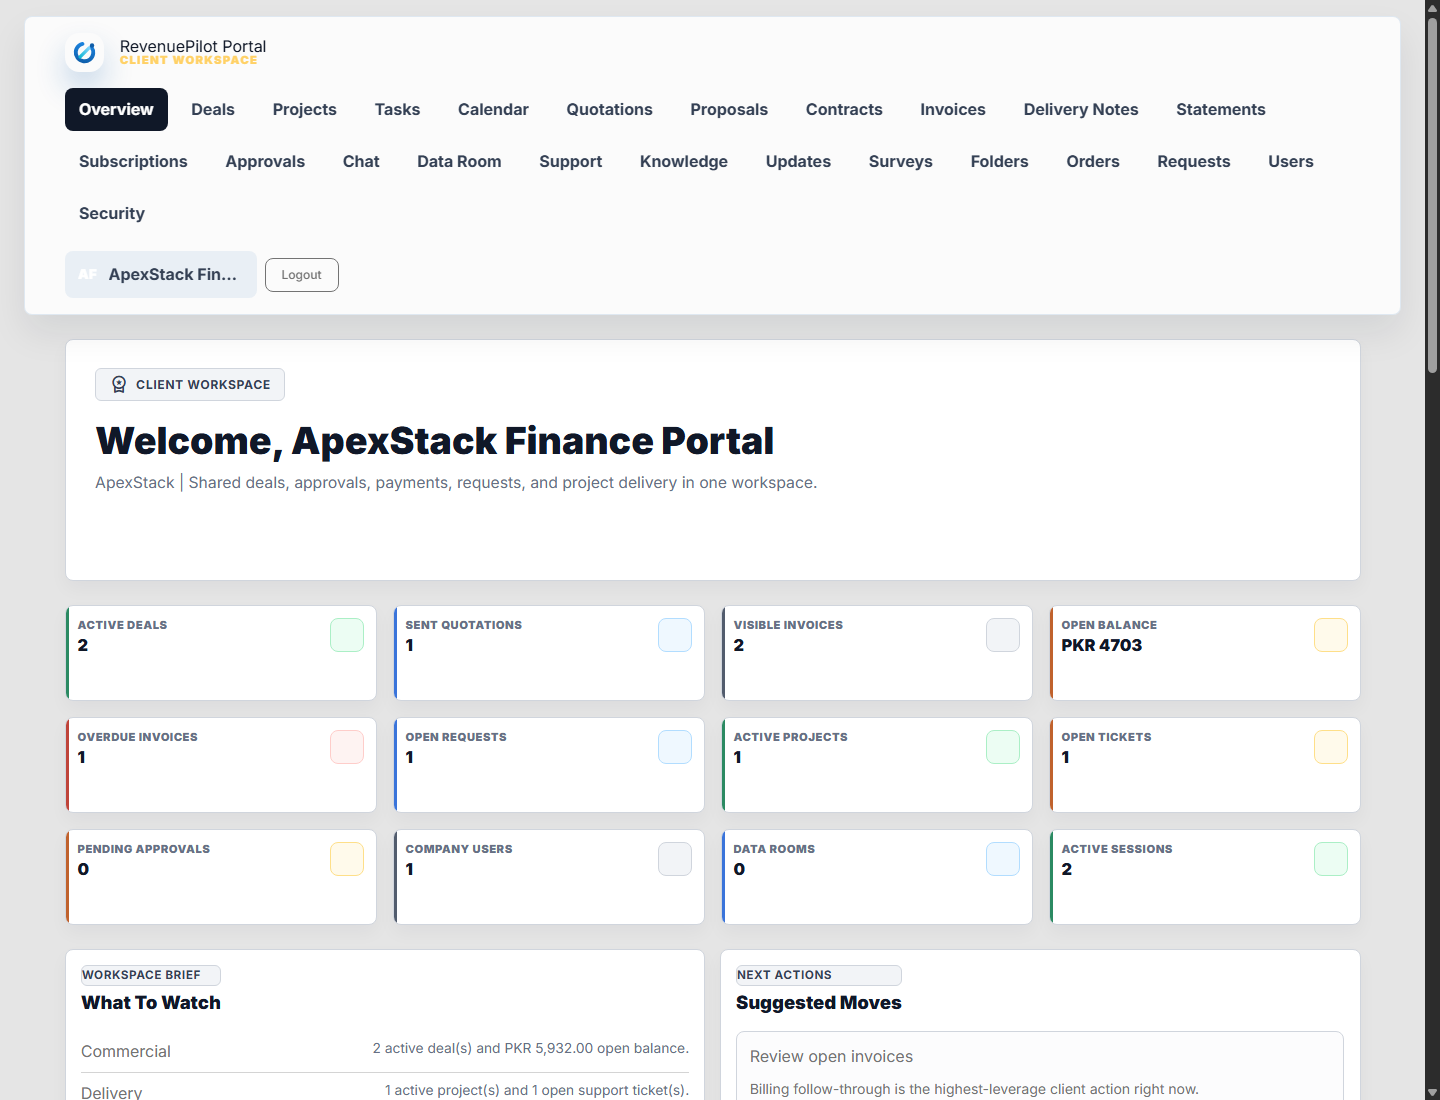Click the Active Deals card icon
This screenshot has width=1440, height=1100.
click(347, 635)
